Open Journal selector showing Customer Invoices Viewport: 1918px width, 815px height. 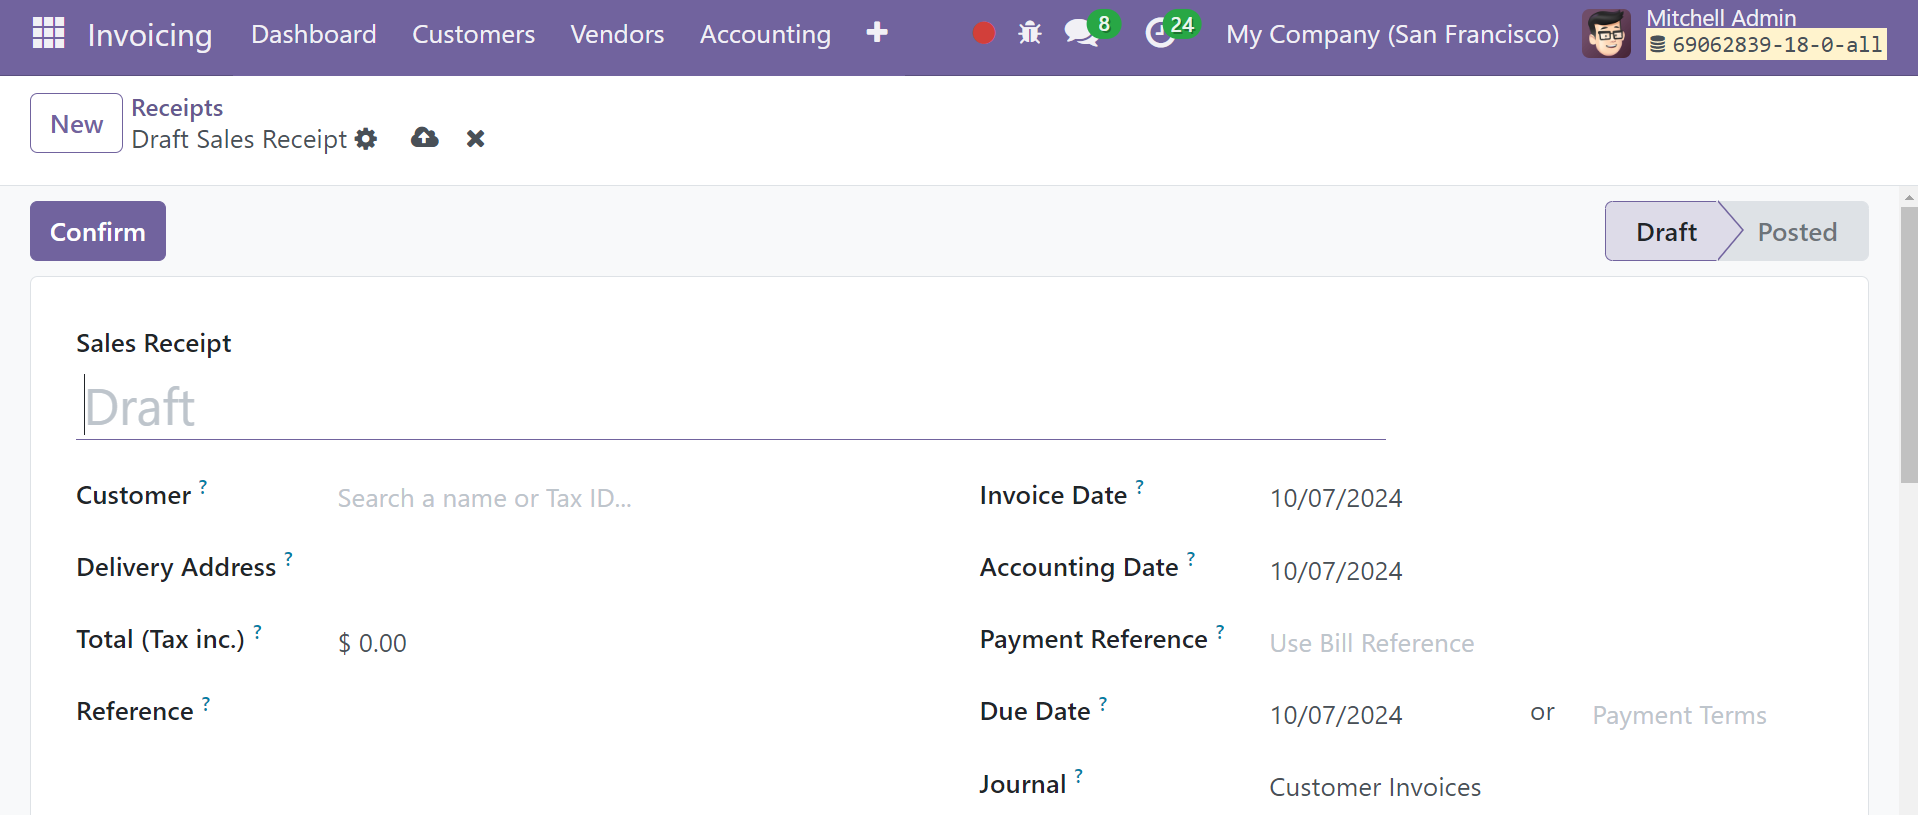point(1545,787)
